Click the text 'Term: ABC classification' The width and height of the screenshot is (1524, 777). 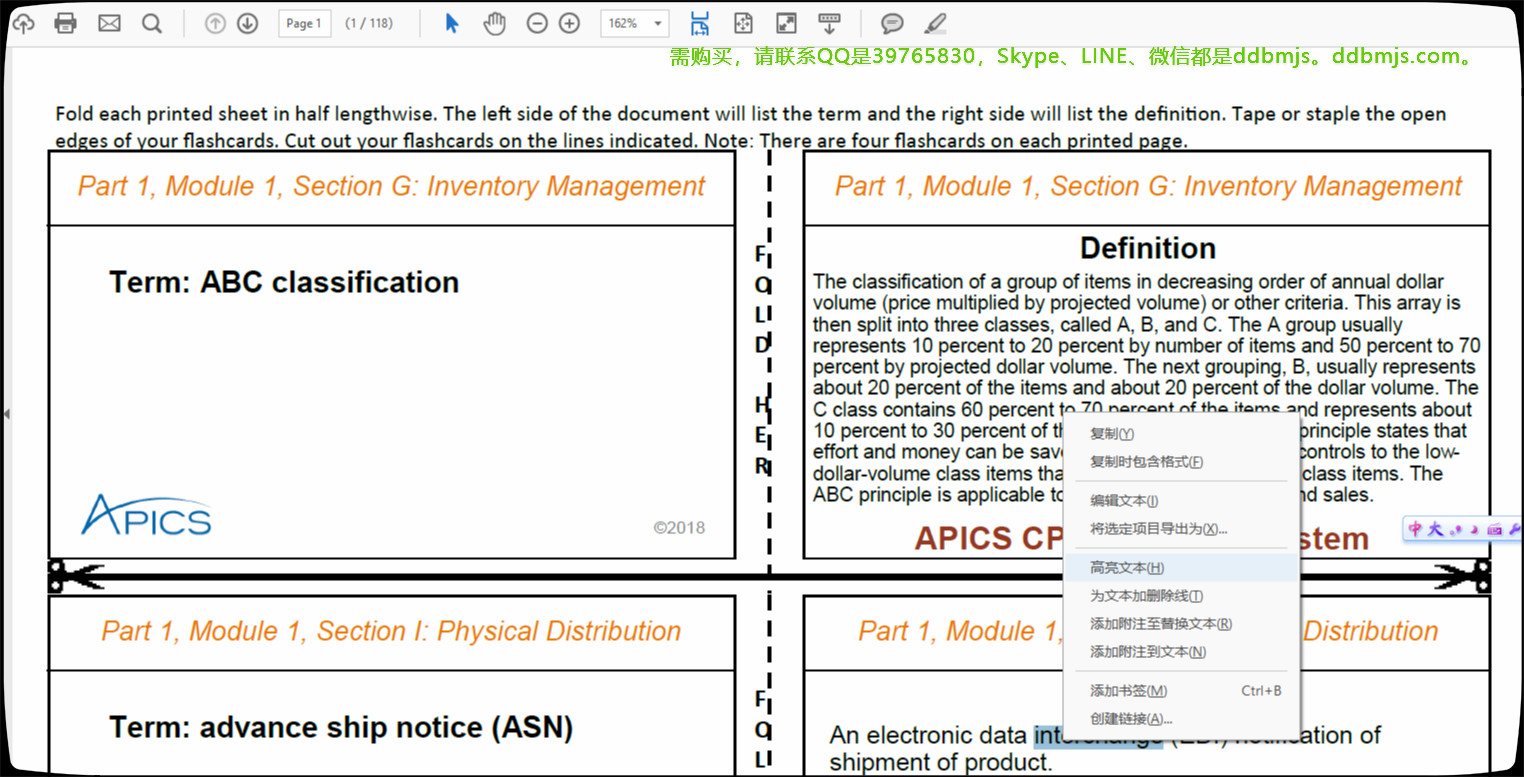point(284,282)
